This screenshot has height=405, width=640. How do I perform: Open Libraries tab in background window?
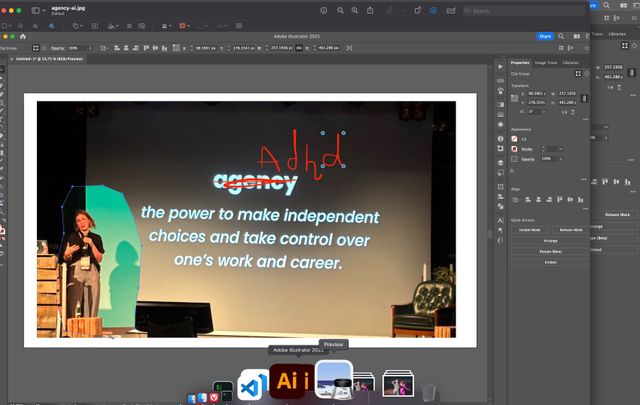[617, 34]
